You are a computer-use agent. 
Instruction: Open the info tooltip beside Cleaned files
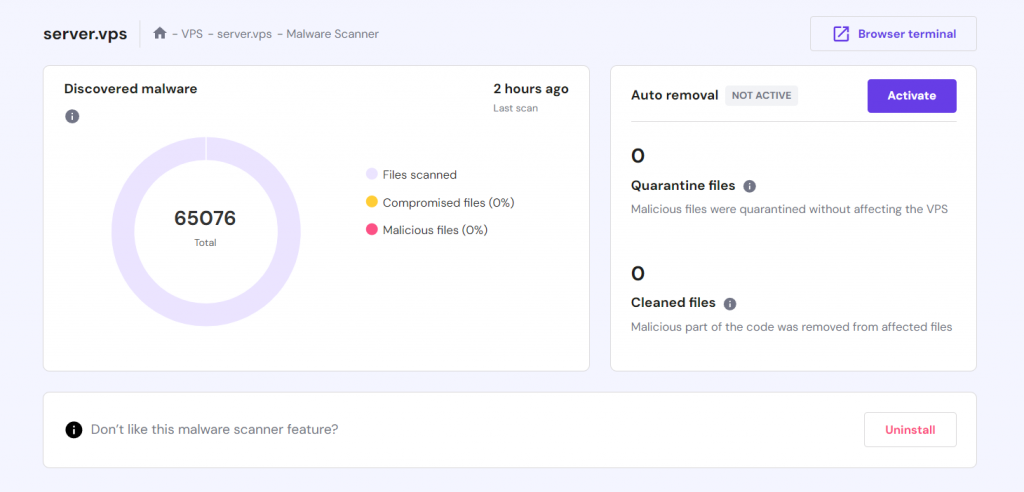730,303
